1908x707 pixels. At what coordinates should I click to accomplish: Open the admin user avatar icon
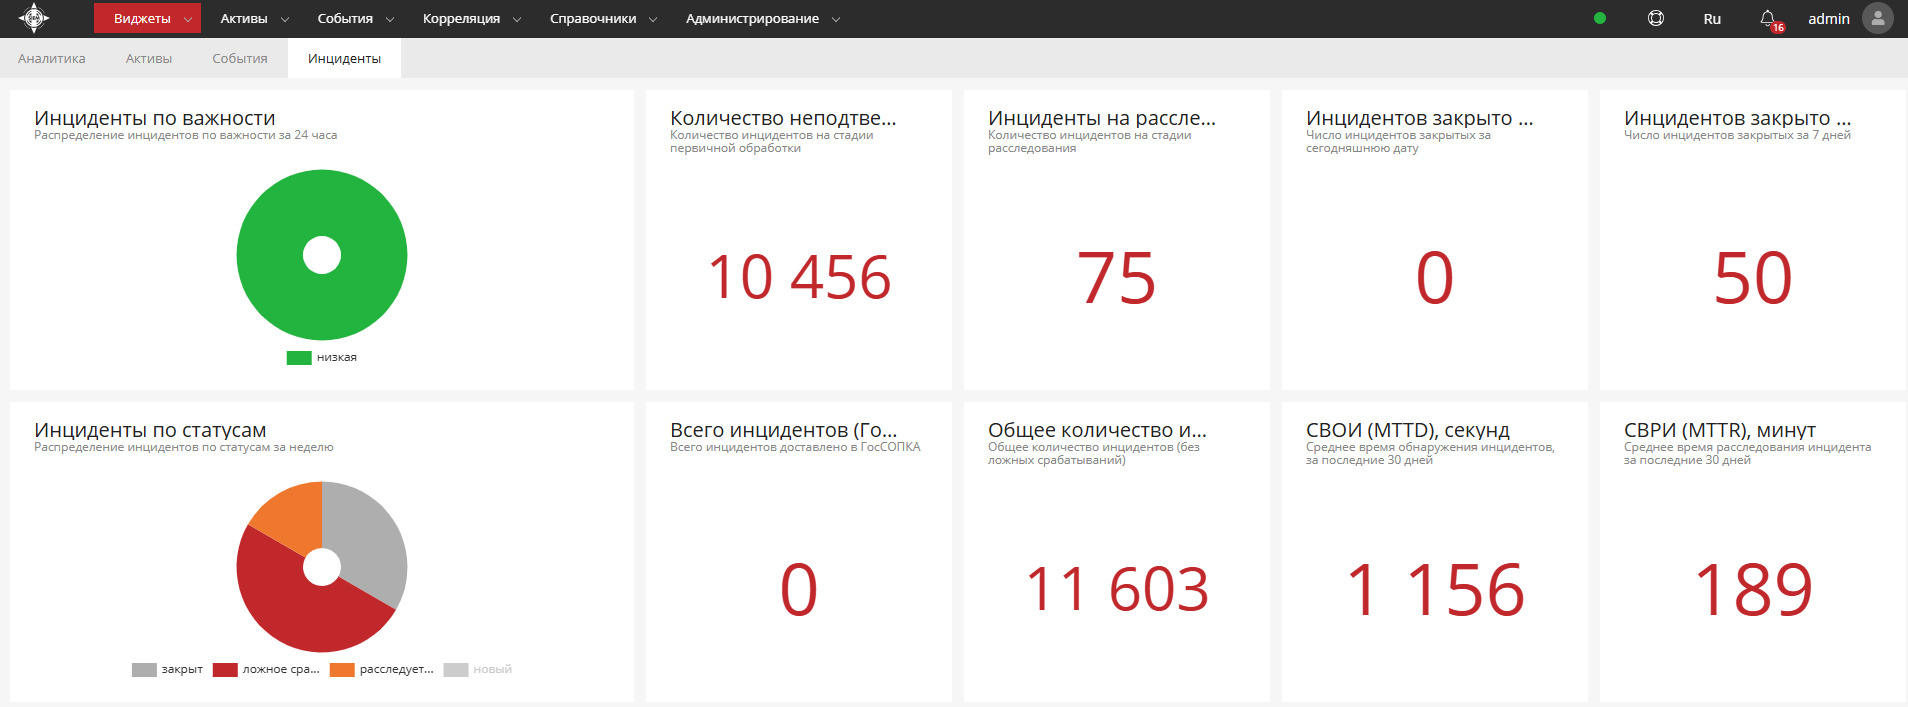click(1878, 19)
